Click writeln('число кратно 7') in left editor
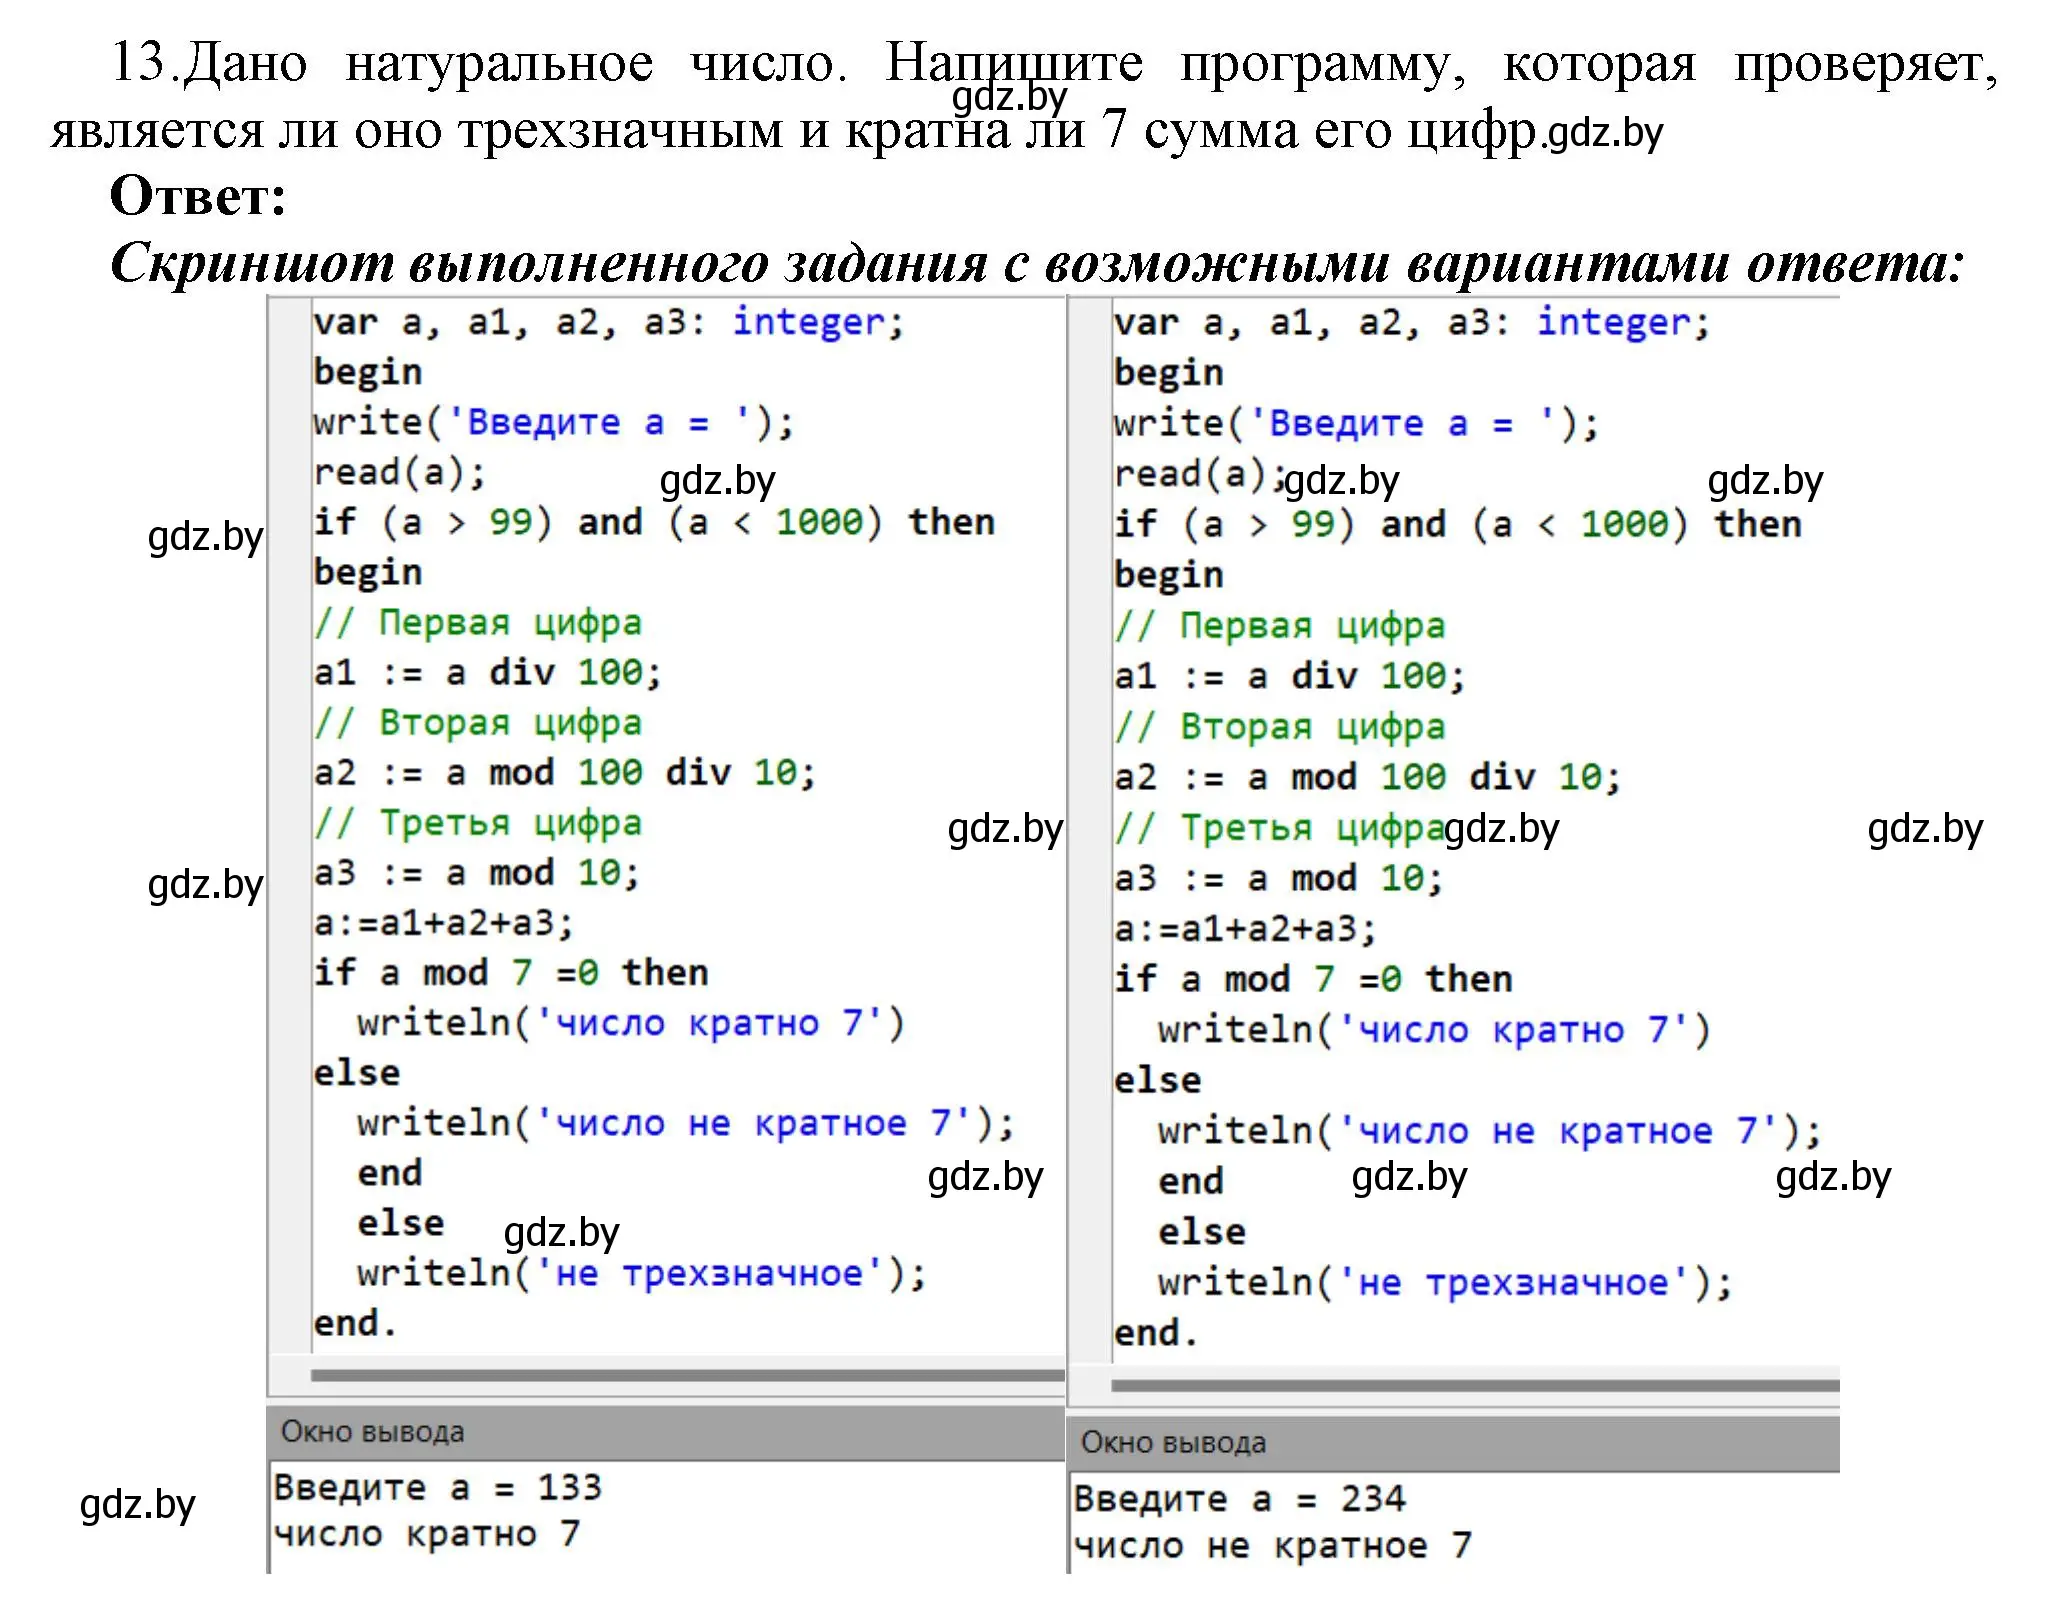 tap(631, 1023)
